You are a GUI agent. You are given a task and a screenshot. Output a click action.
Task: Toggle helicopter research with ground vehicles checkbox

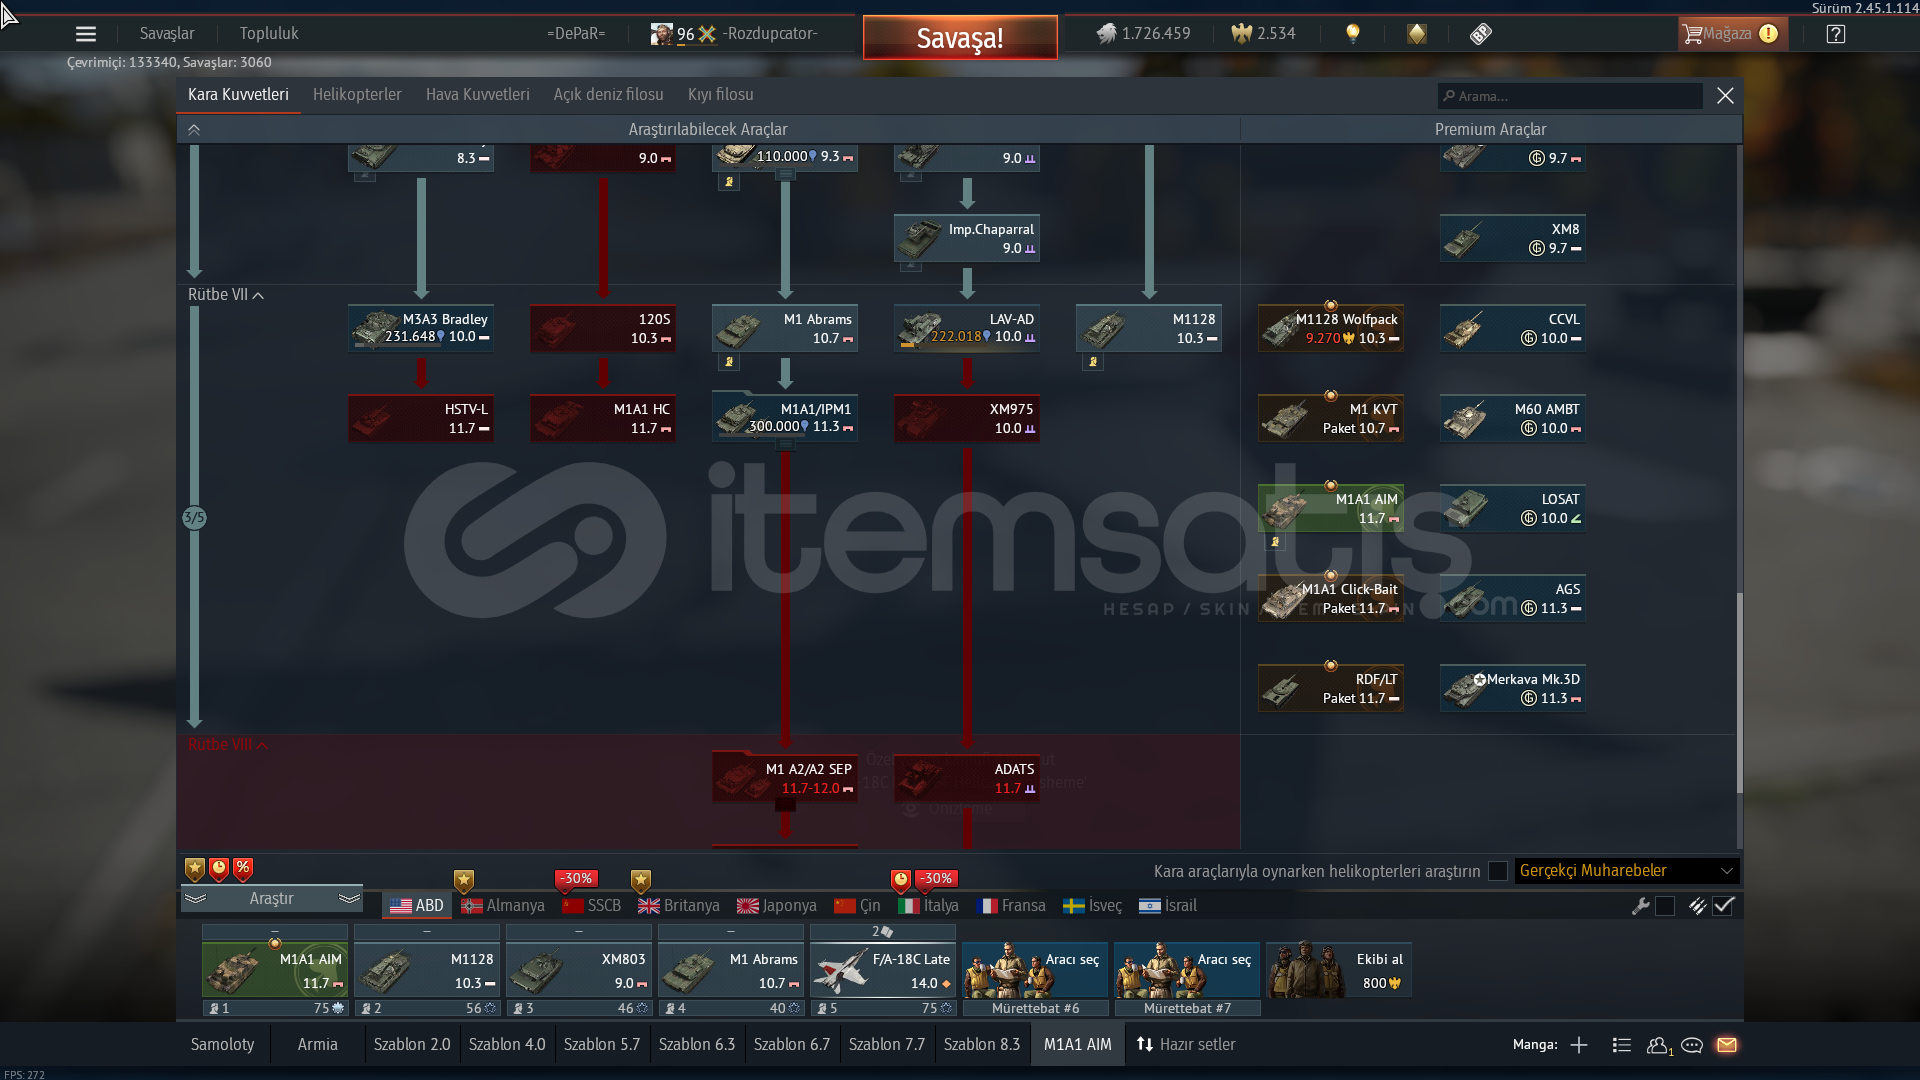(1497, 871)
